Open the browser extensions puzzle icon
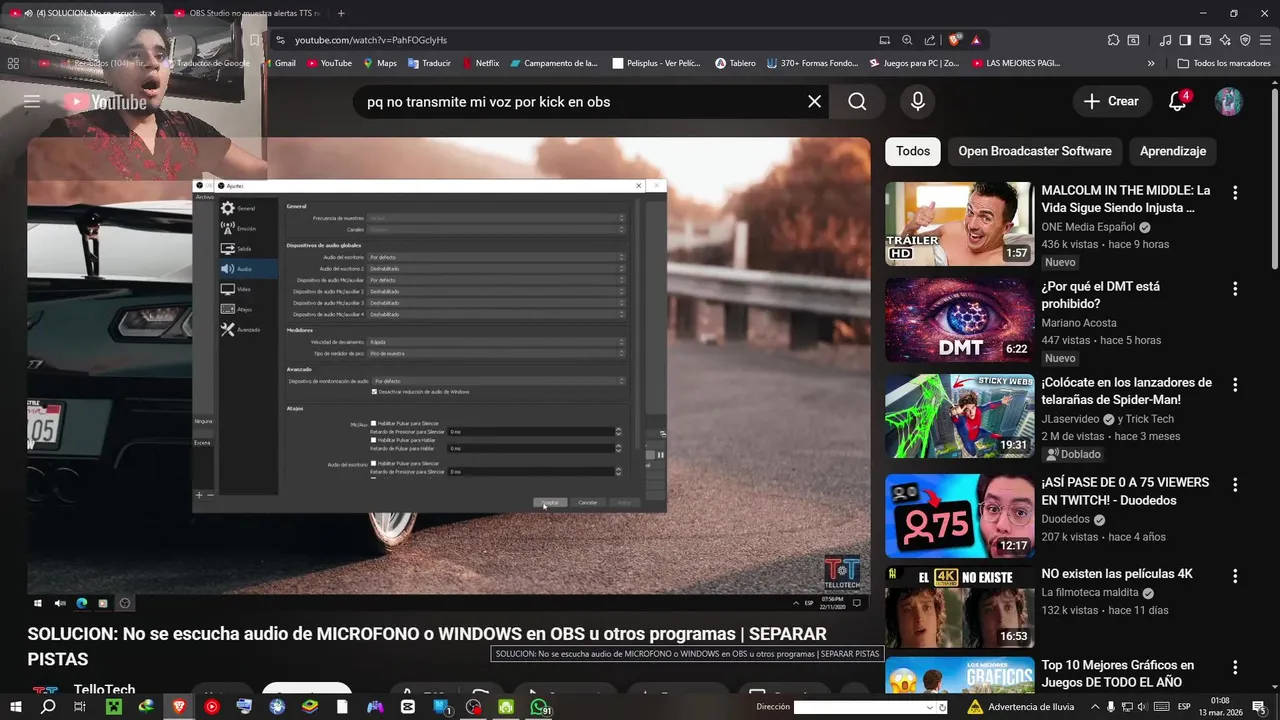This screenshot has width=1280, height=720. click(1113, 40)
